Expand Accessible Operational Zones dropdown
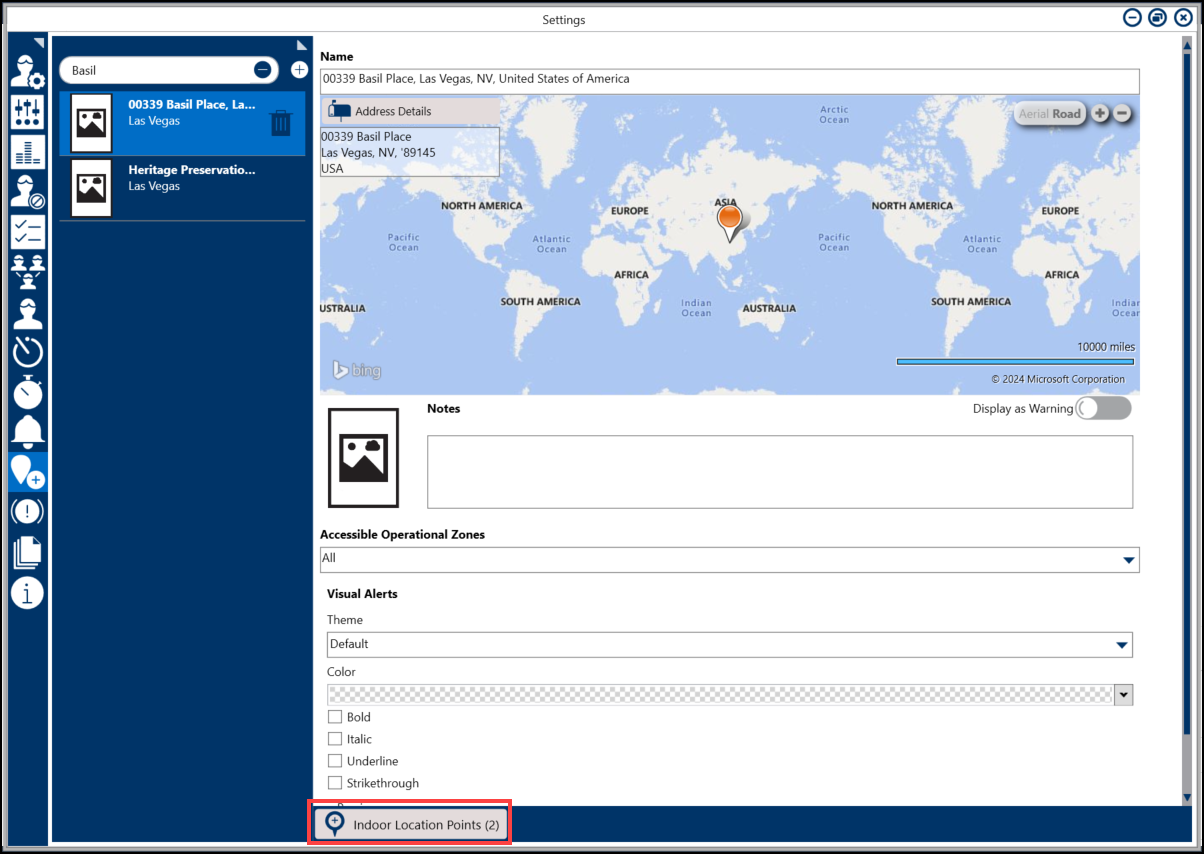This screenshot has width=1204, height=854. tap(1128, 559)
